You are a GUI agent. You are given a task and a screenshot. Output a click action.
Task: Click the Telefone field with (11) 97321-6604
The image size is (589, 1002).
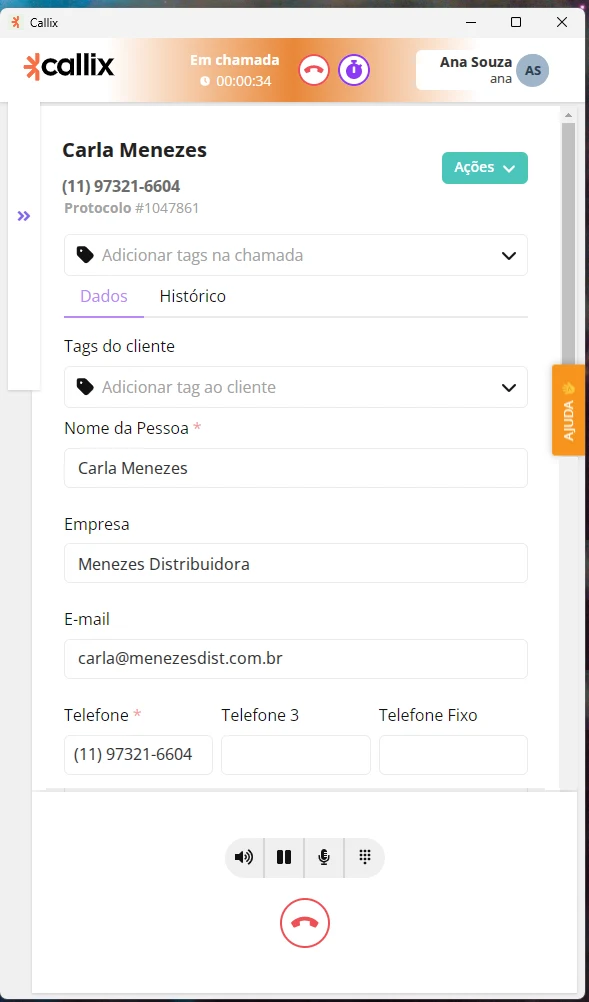tap(139, 755)
